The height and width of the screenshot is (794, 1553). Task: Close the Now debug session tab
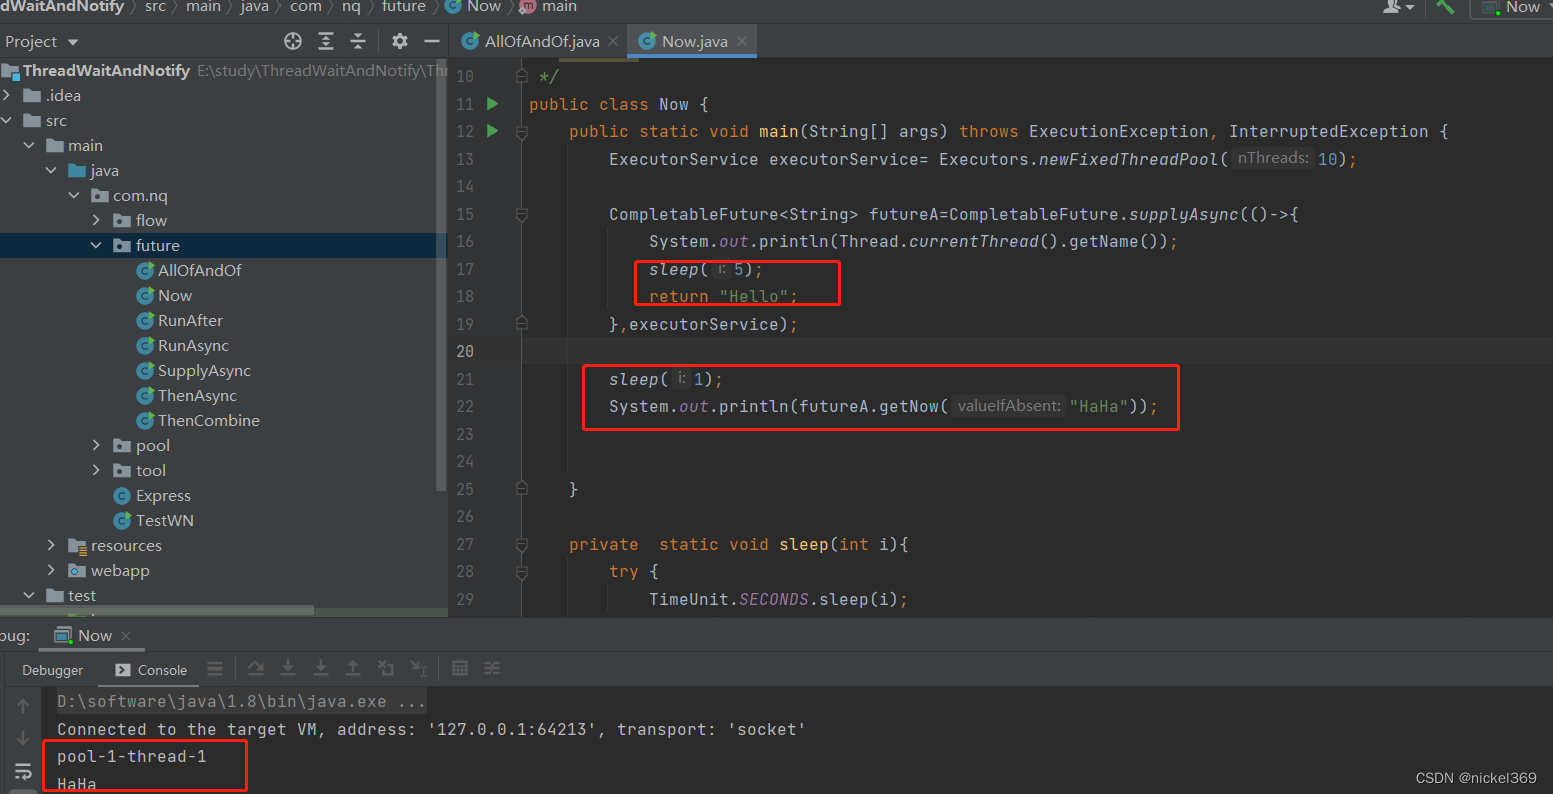click(x=126, y=636)
